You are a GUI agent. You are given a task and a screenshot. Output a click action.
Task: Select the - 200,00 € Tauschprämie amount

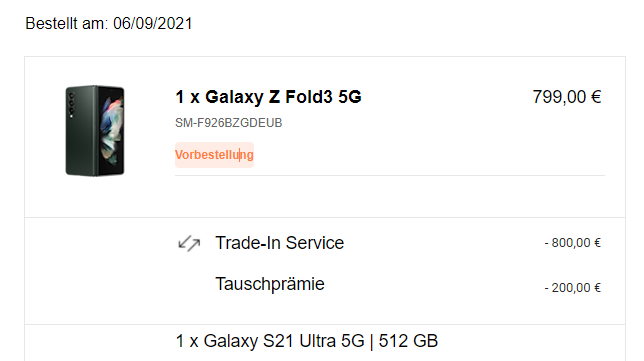tap(573, 288)
